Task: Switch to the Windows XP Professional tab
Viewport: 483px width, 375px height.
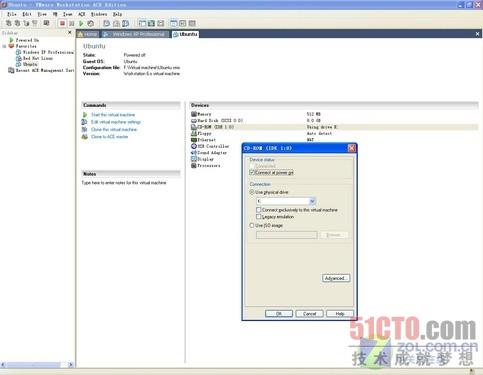Action: pyautogui.click(x=135, y=34)
